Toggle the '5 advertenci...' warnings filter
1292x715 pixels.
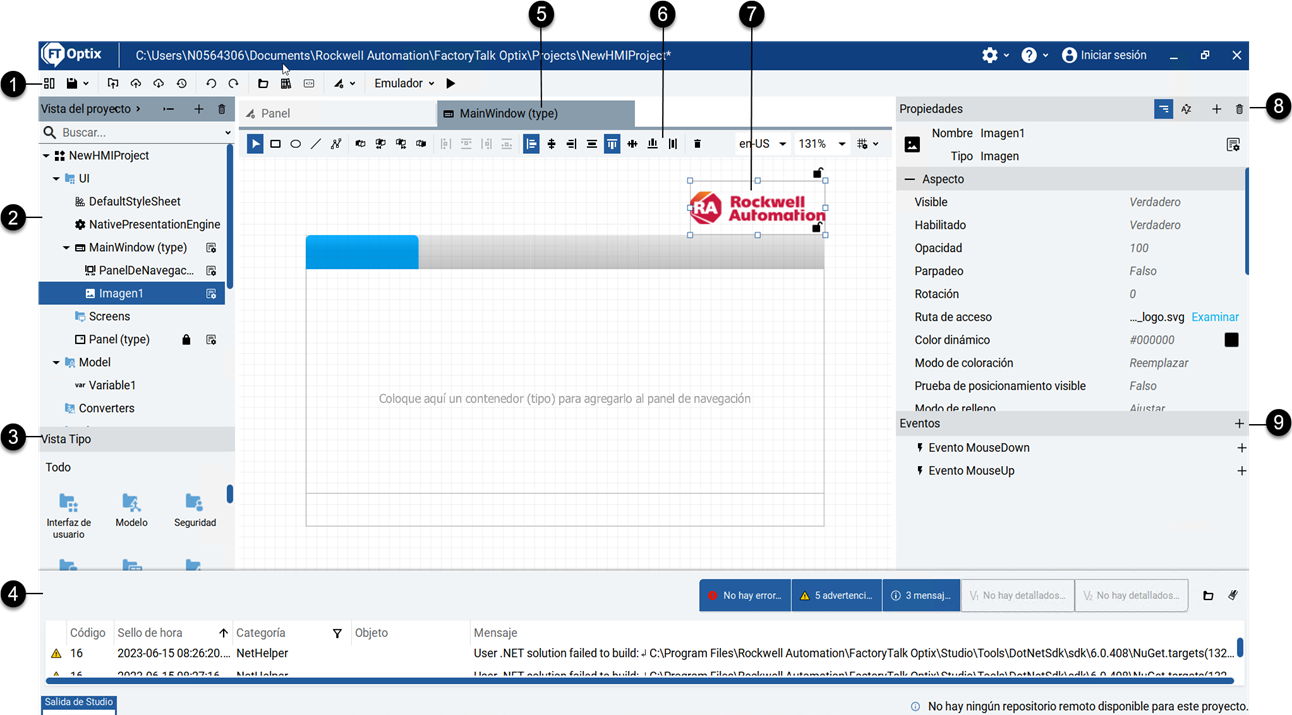(837, 596)
